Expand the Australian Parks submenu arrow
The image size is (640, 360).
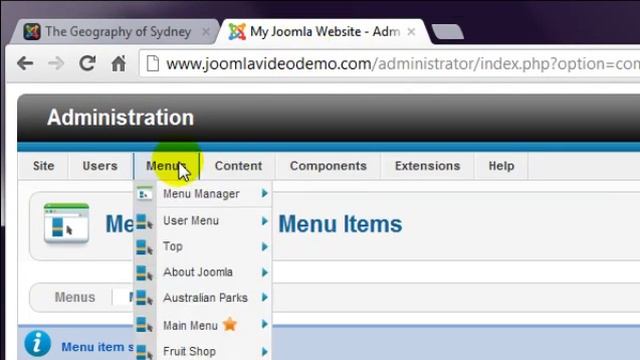coord(264,298)
